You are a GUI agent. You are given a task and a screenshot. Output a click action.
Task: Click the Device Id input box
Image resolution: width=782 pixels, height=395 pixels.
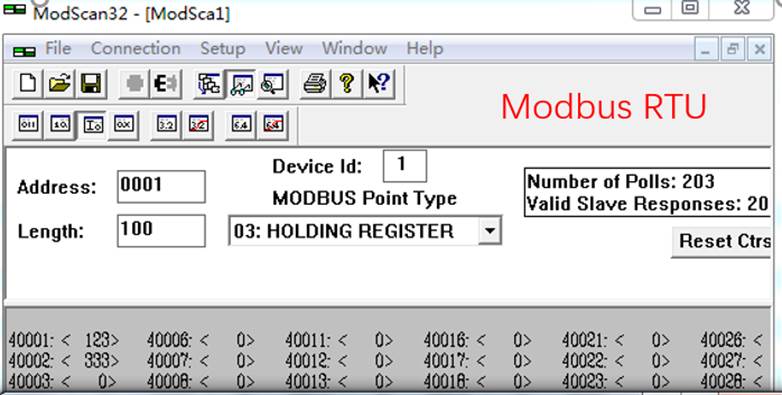coord(404,166)
